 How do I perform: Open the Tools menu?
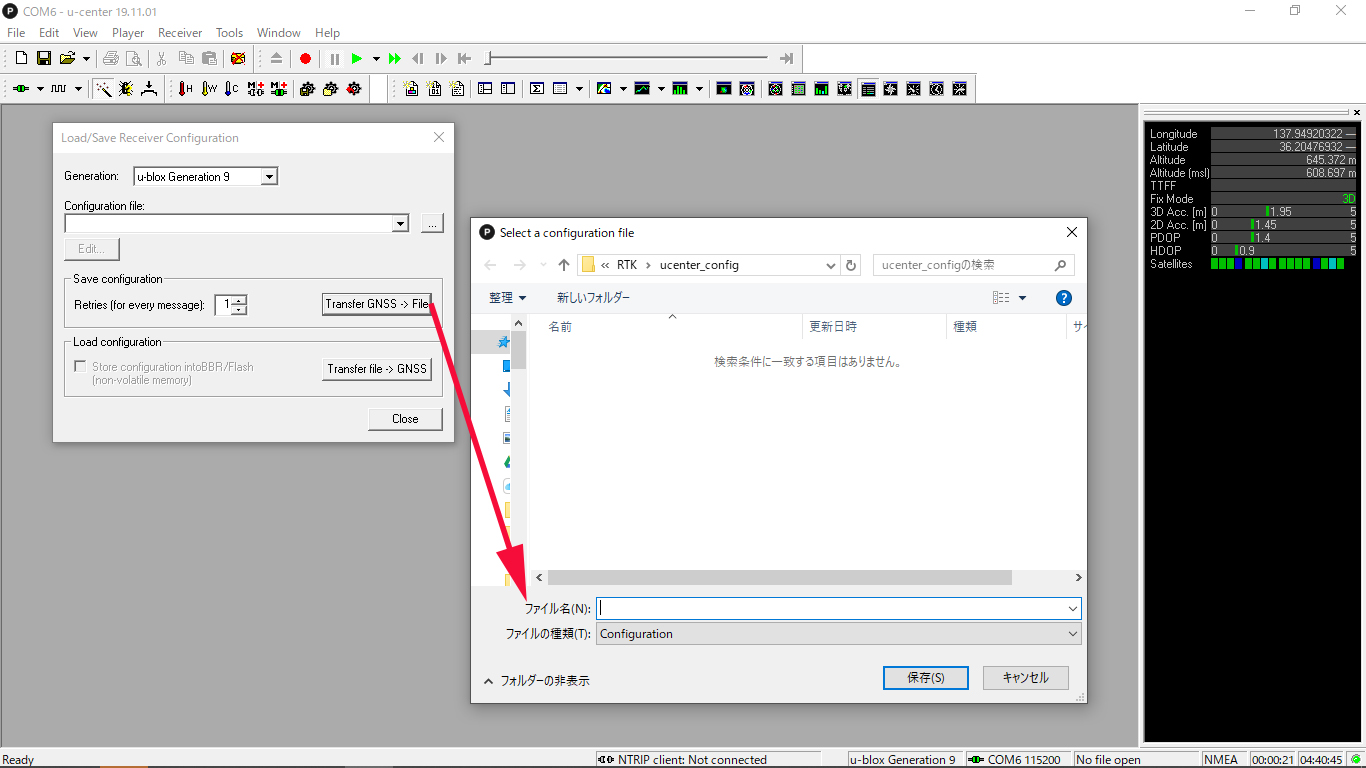(230, 33)
